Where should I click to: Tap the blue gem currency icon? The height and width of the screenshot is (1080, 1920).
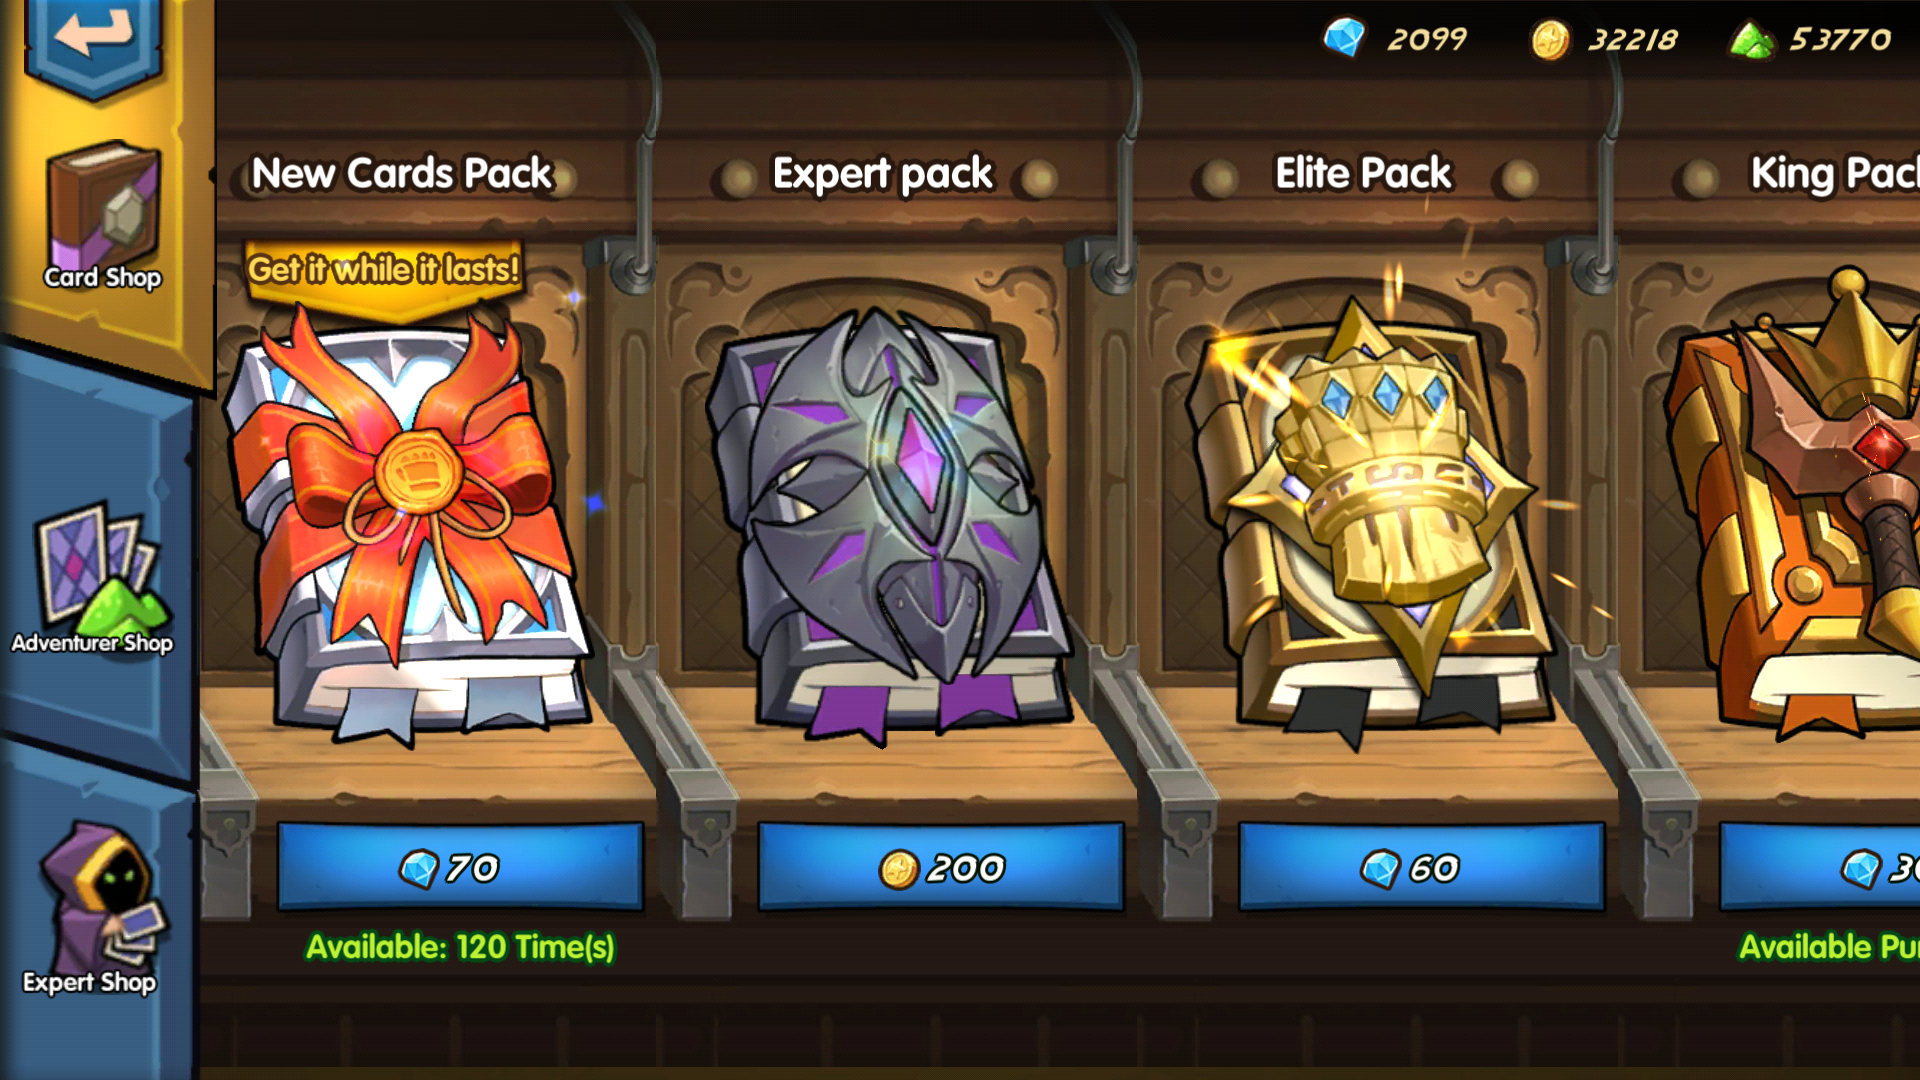point(1344,39)
